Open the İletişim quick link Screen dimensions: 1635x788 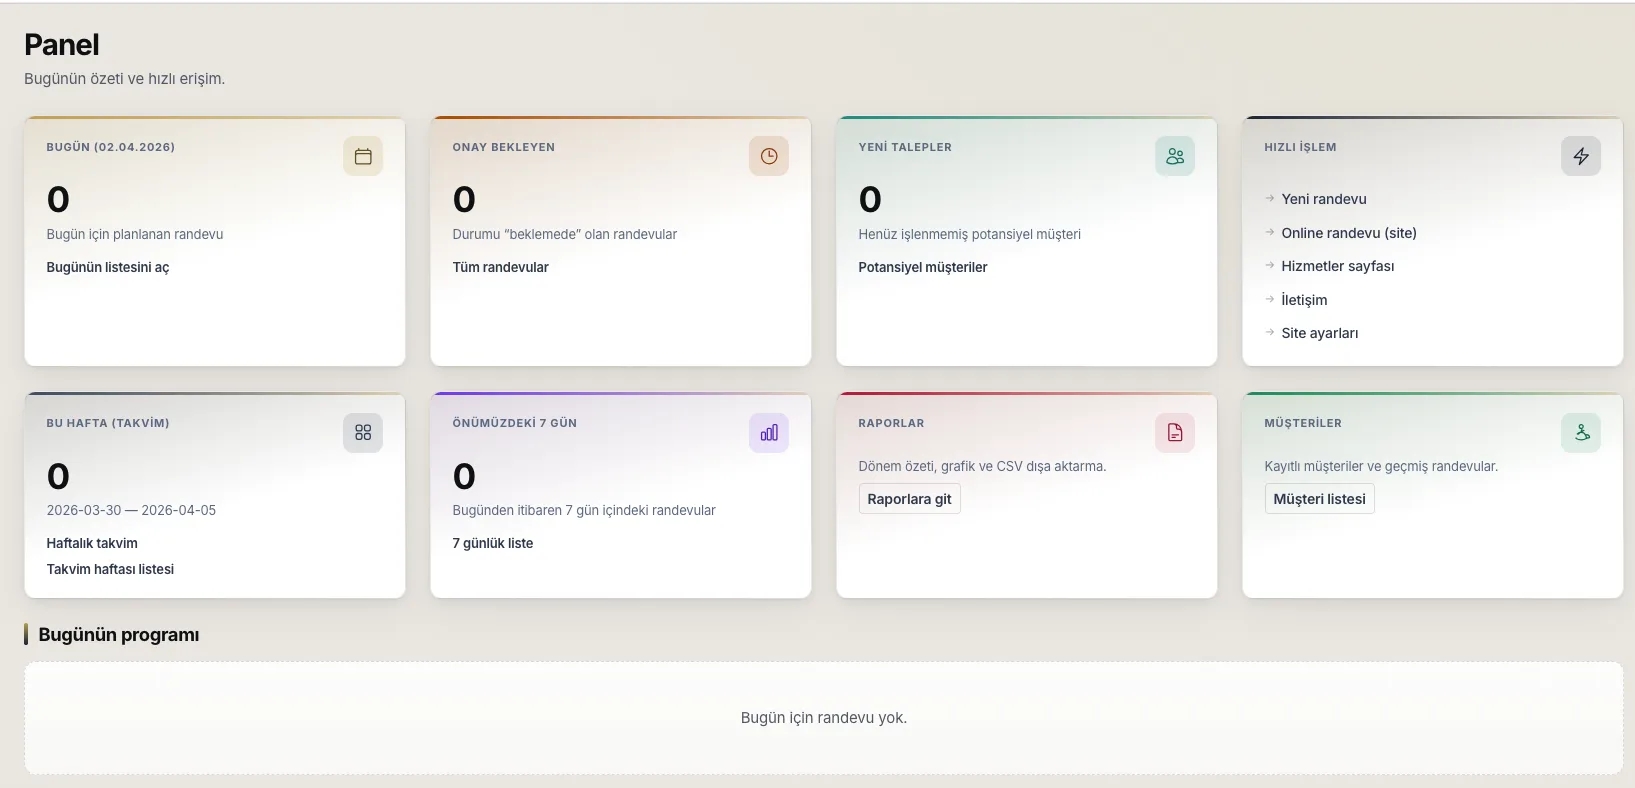click(x=1304, y=300)
